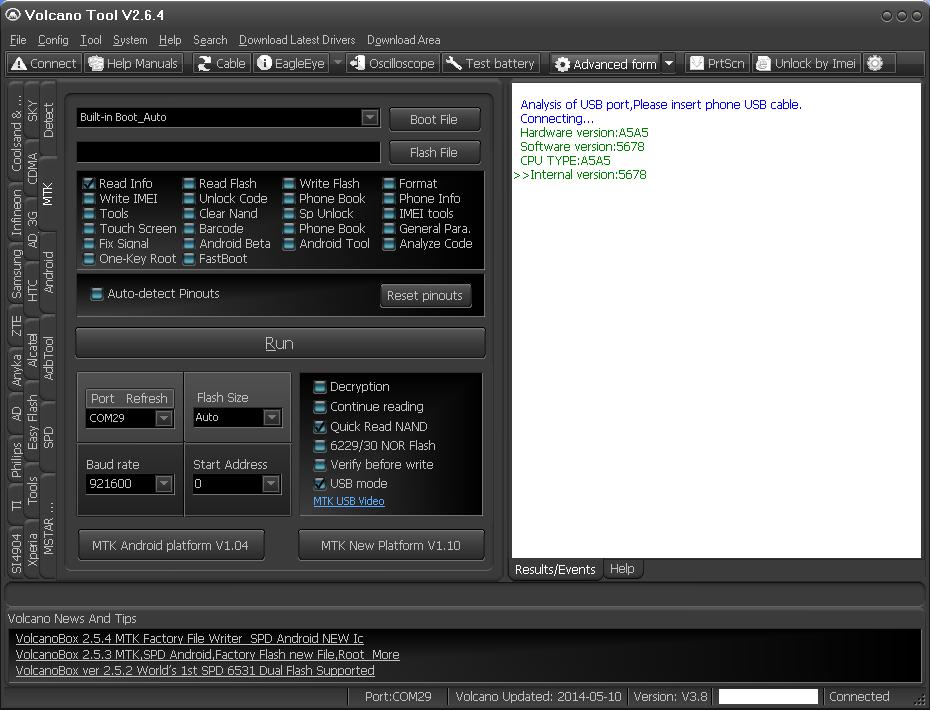
Task: Launch the Oscilloscope tool
Action: point(393,63)
